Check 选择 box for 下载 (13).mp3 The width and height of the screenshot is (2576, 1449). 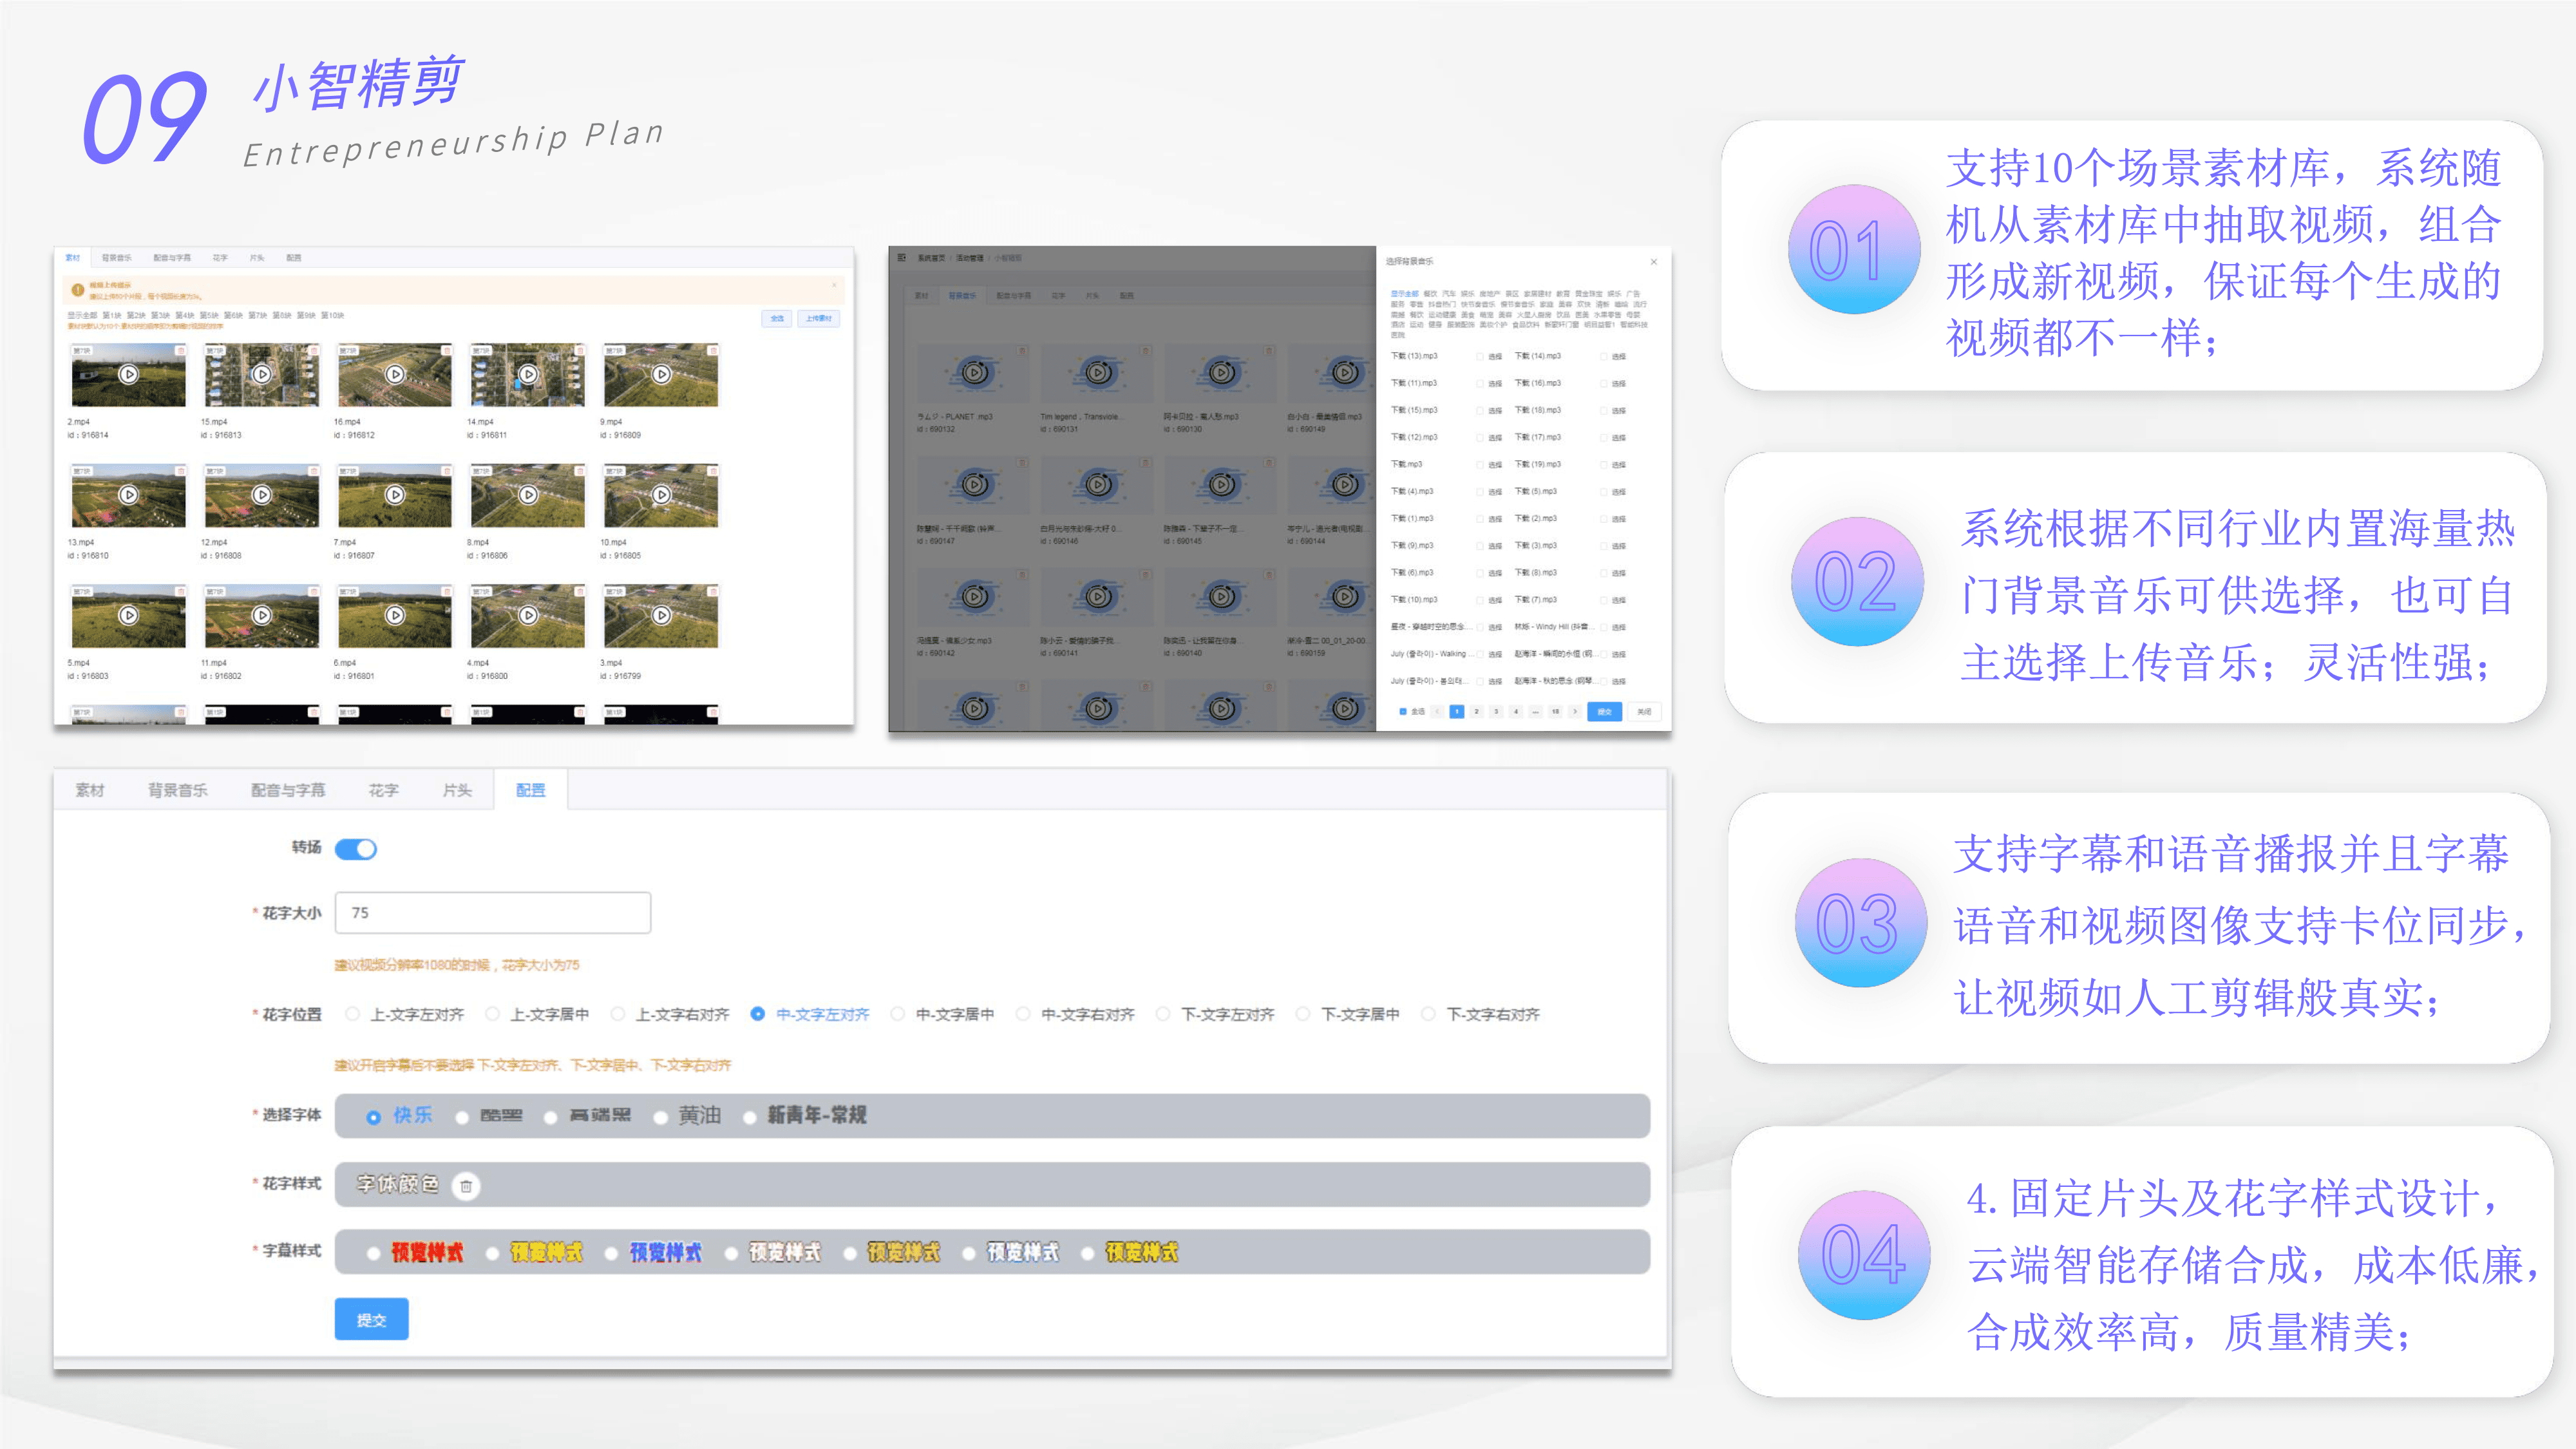coord(1480,357)
